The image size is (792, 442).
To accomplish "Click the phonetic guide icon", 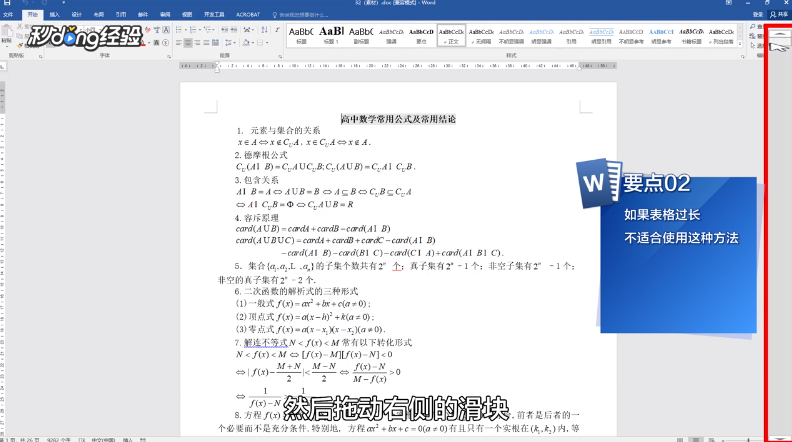I will (x=157, y=30).
